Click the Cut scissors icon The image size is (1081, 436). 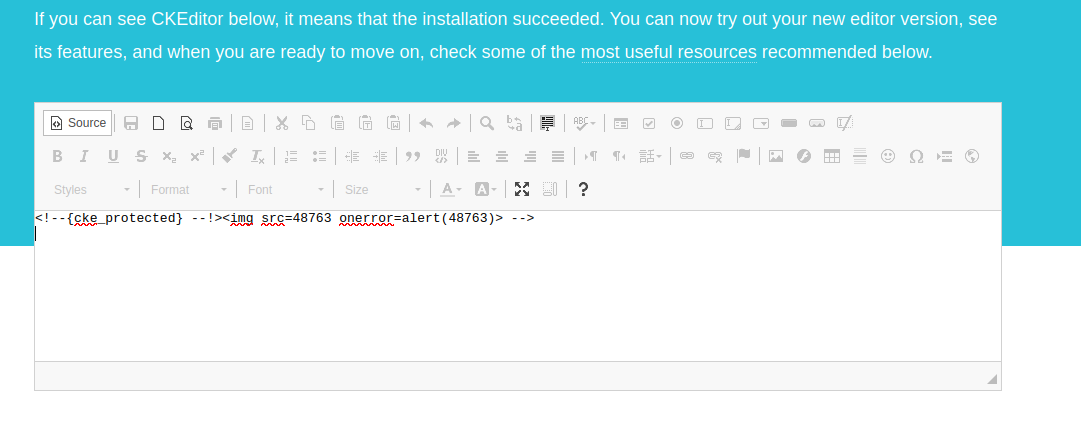pyautogui.click(x=281, y=123)
